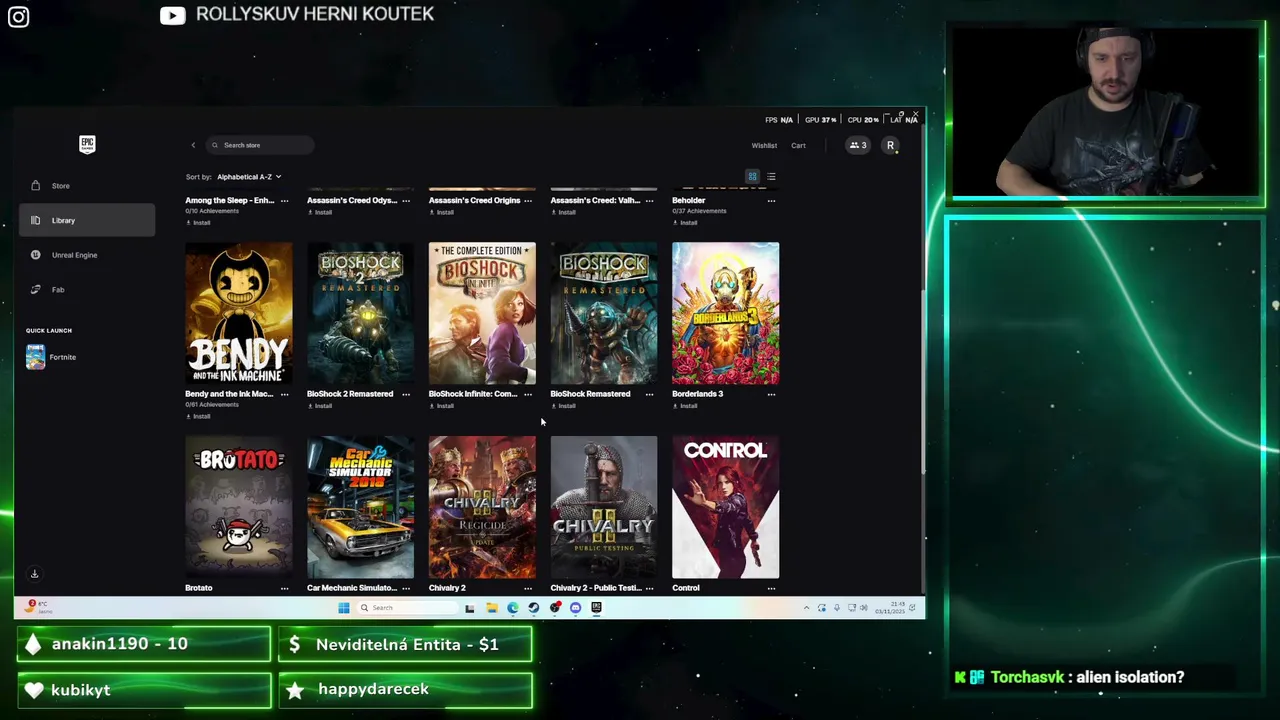Open options menu for Chivalry 2 Public Testing

(x=649, y=588)
